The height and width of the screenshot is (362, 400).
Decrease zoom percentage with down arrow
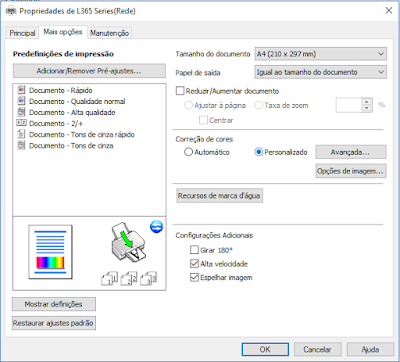pos(367,108)
